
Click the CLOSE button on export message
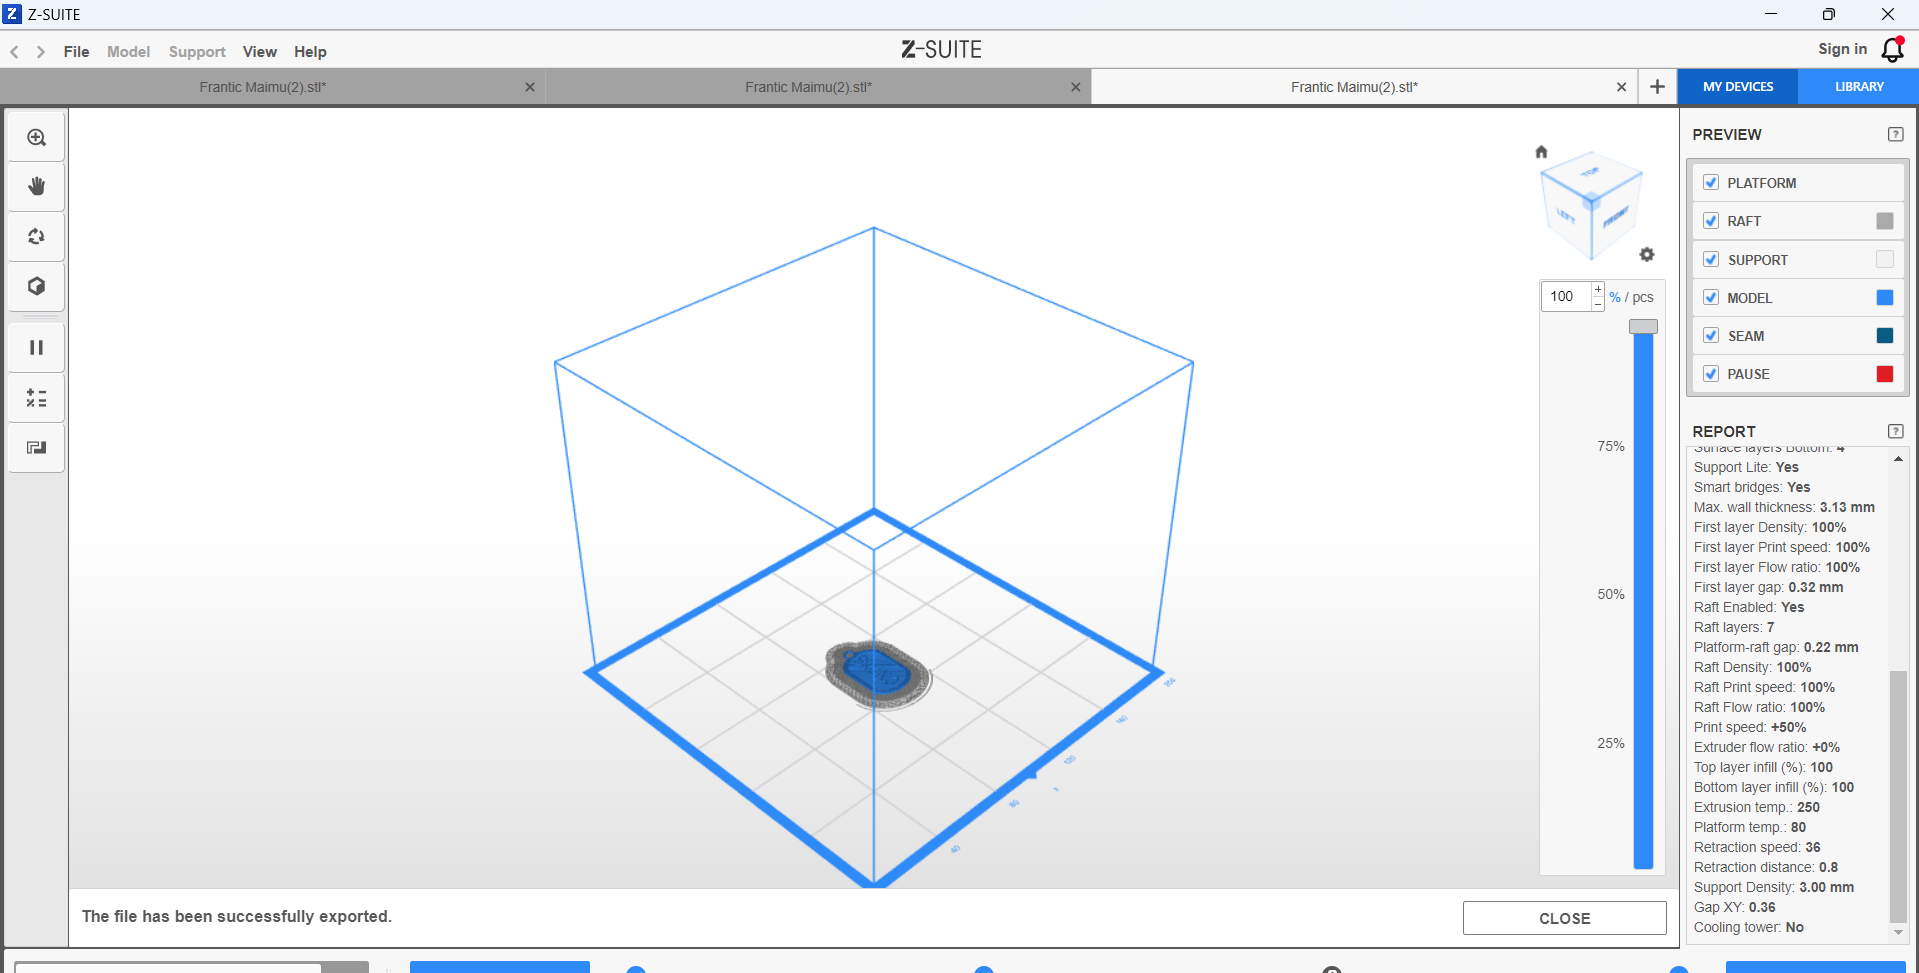click(1564, 918)
